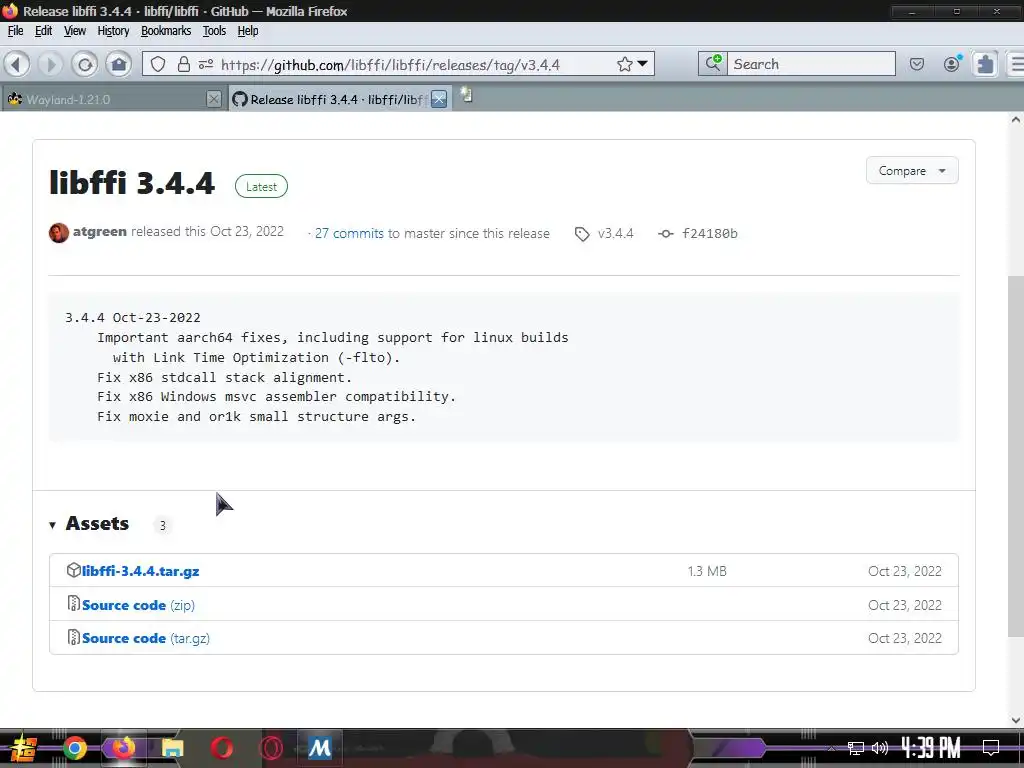
Task: Go back with the browser Back arrow
Action: click(x=17, y=64)
